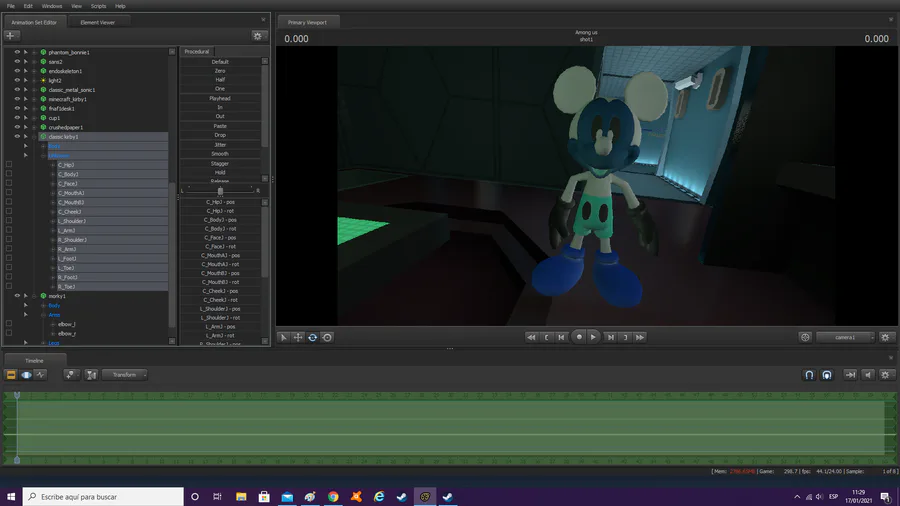900x506 pixels.
Task: Open the File menu
Action: 11,6
